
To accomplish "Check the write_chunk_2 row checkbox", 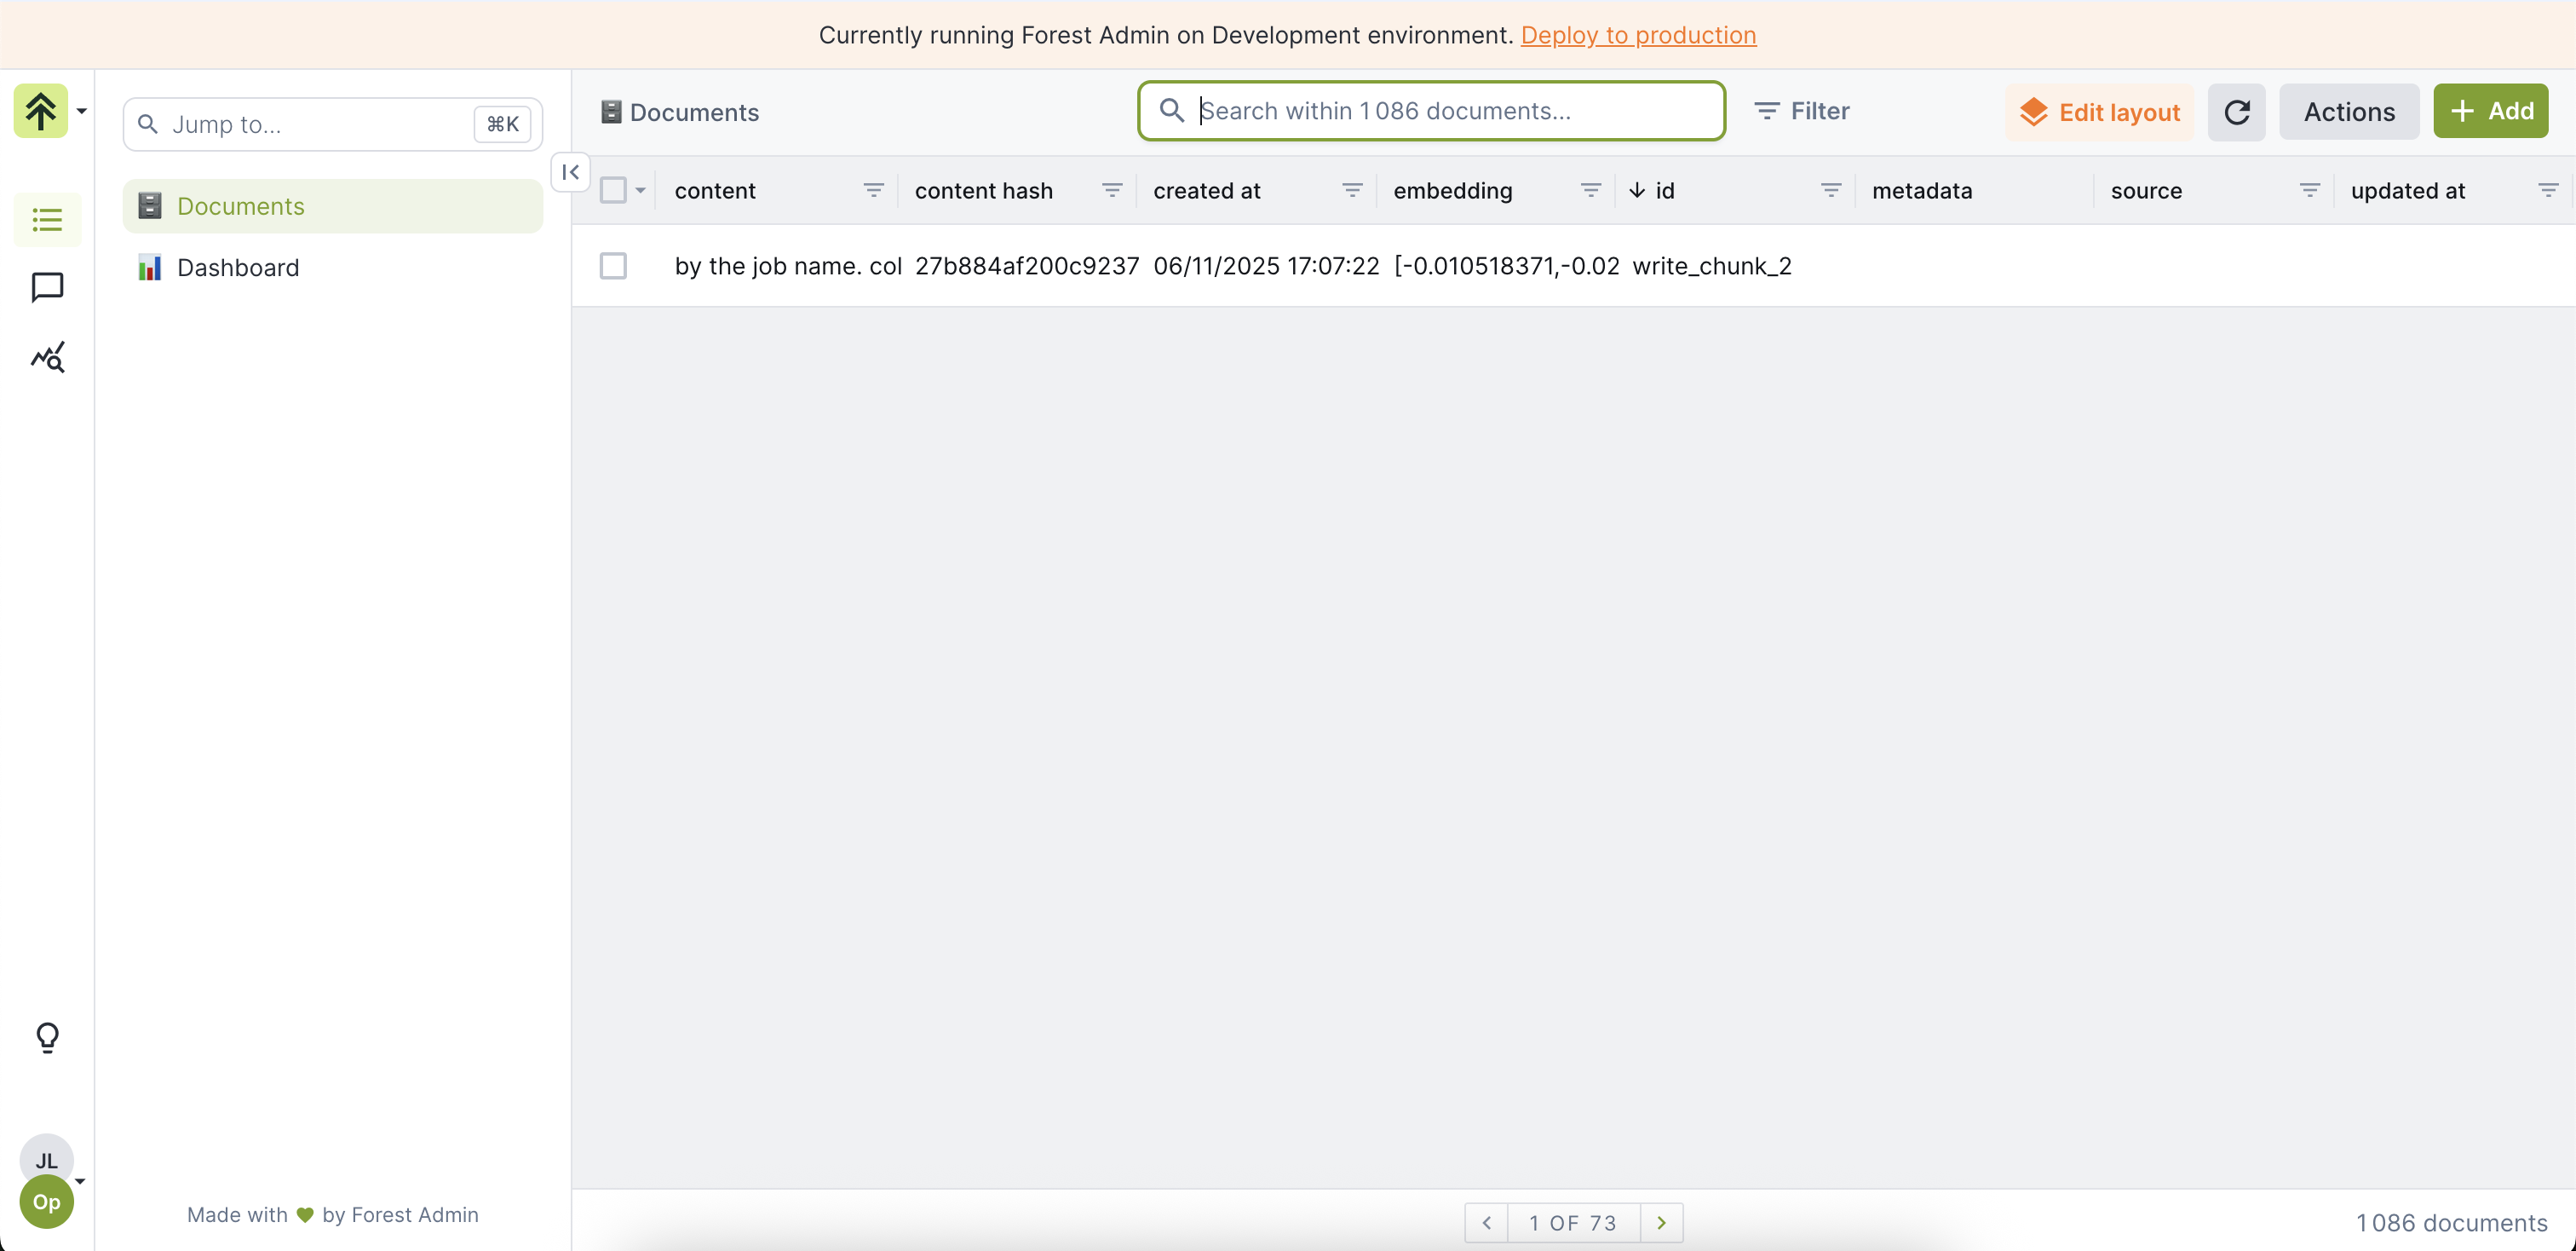I will point(613,266).
